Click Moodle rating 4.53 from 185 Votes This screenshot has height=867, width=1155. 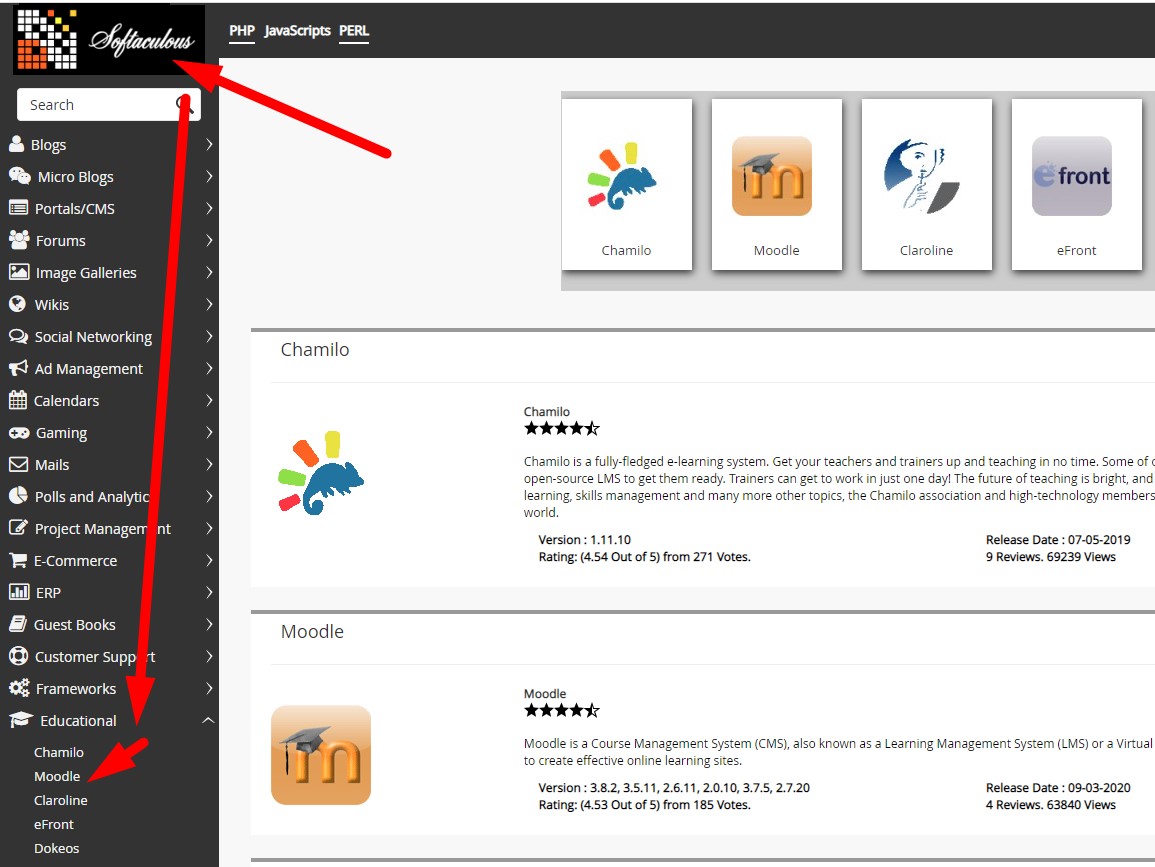pos(645,805)
